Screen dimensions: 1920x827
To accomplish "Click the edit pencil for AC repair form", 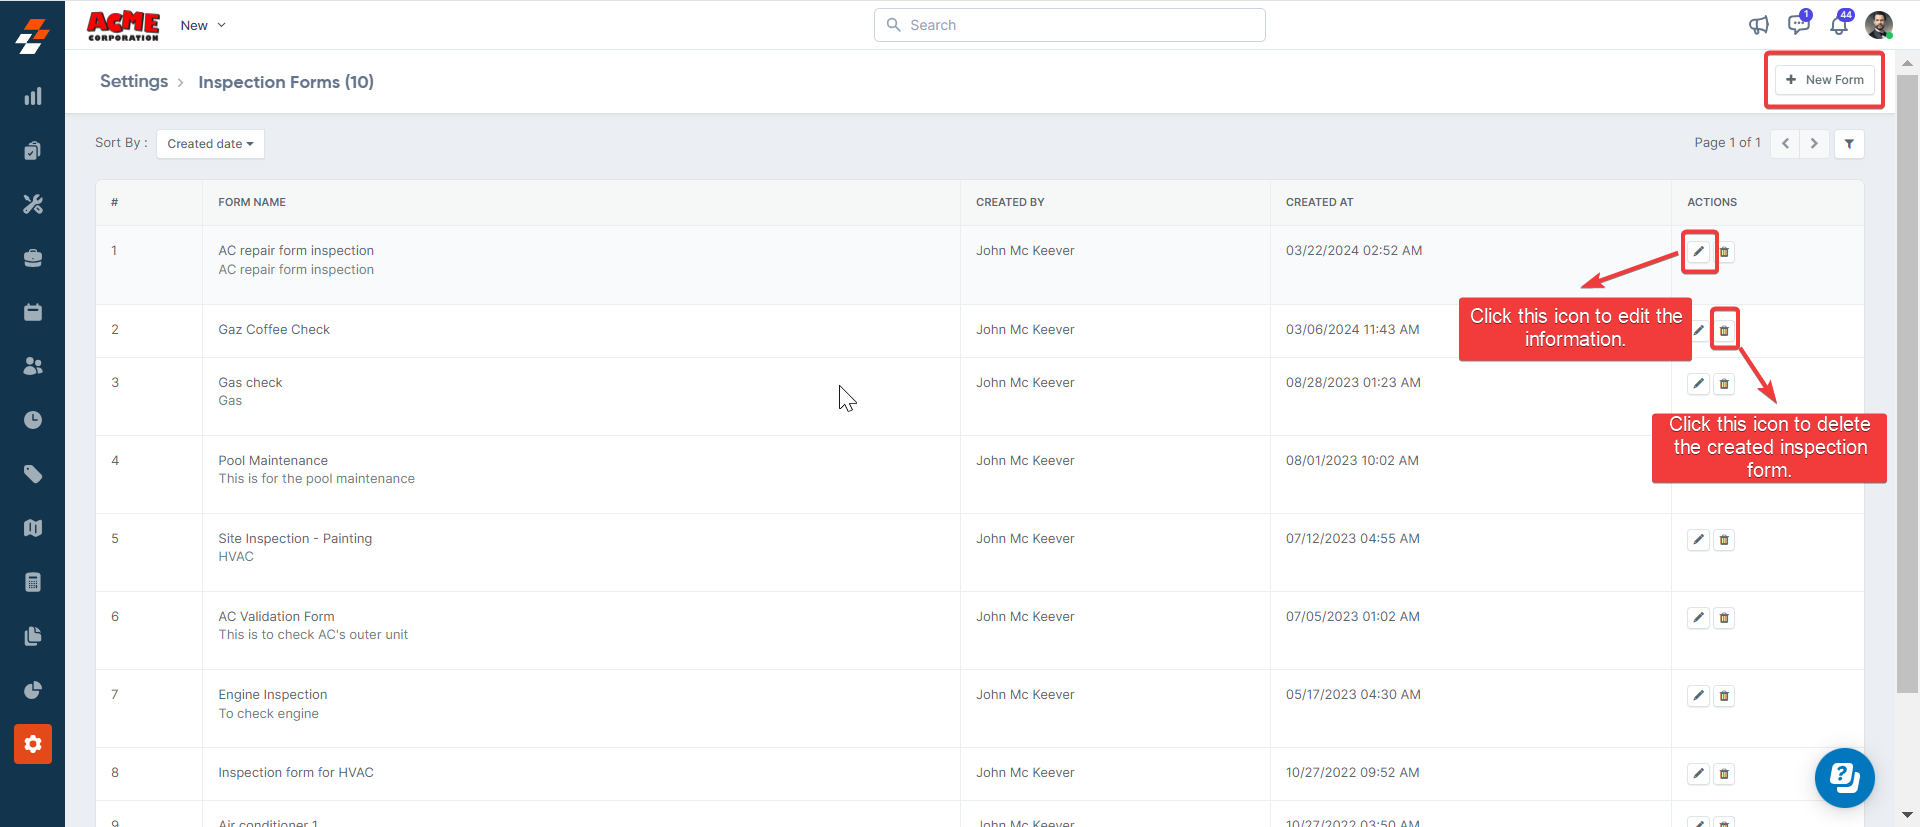I will click(1698, 252).
